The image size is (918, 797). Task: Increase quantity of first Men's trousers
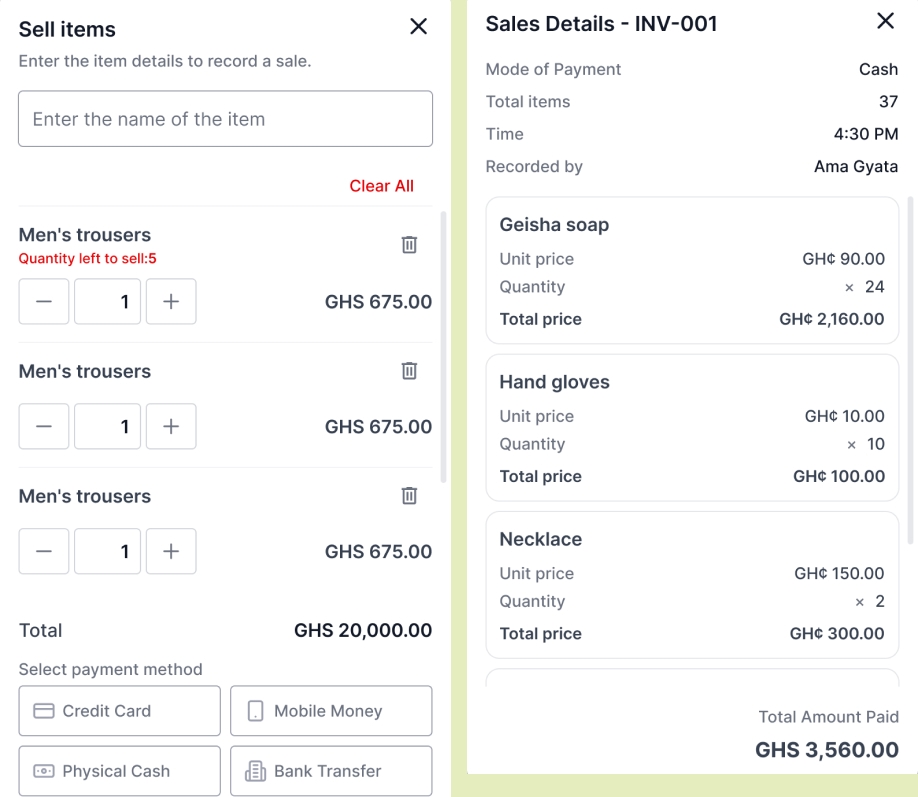coord(171,302)
